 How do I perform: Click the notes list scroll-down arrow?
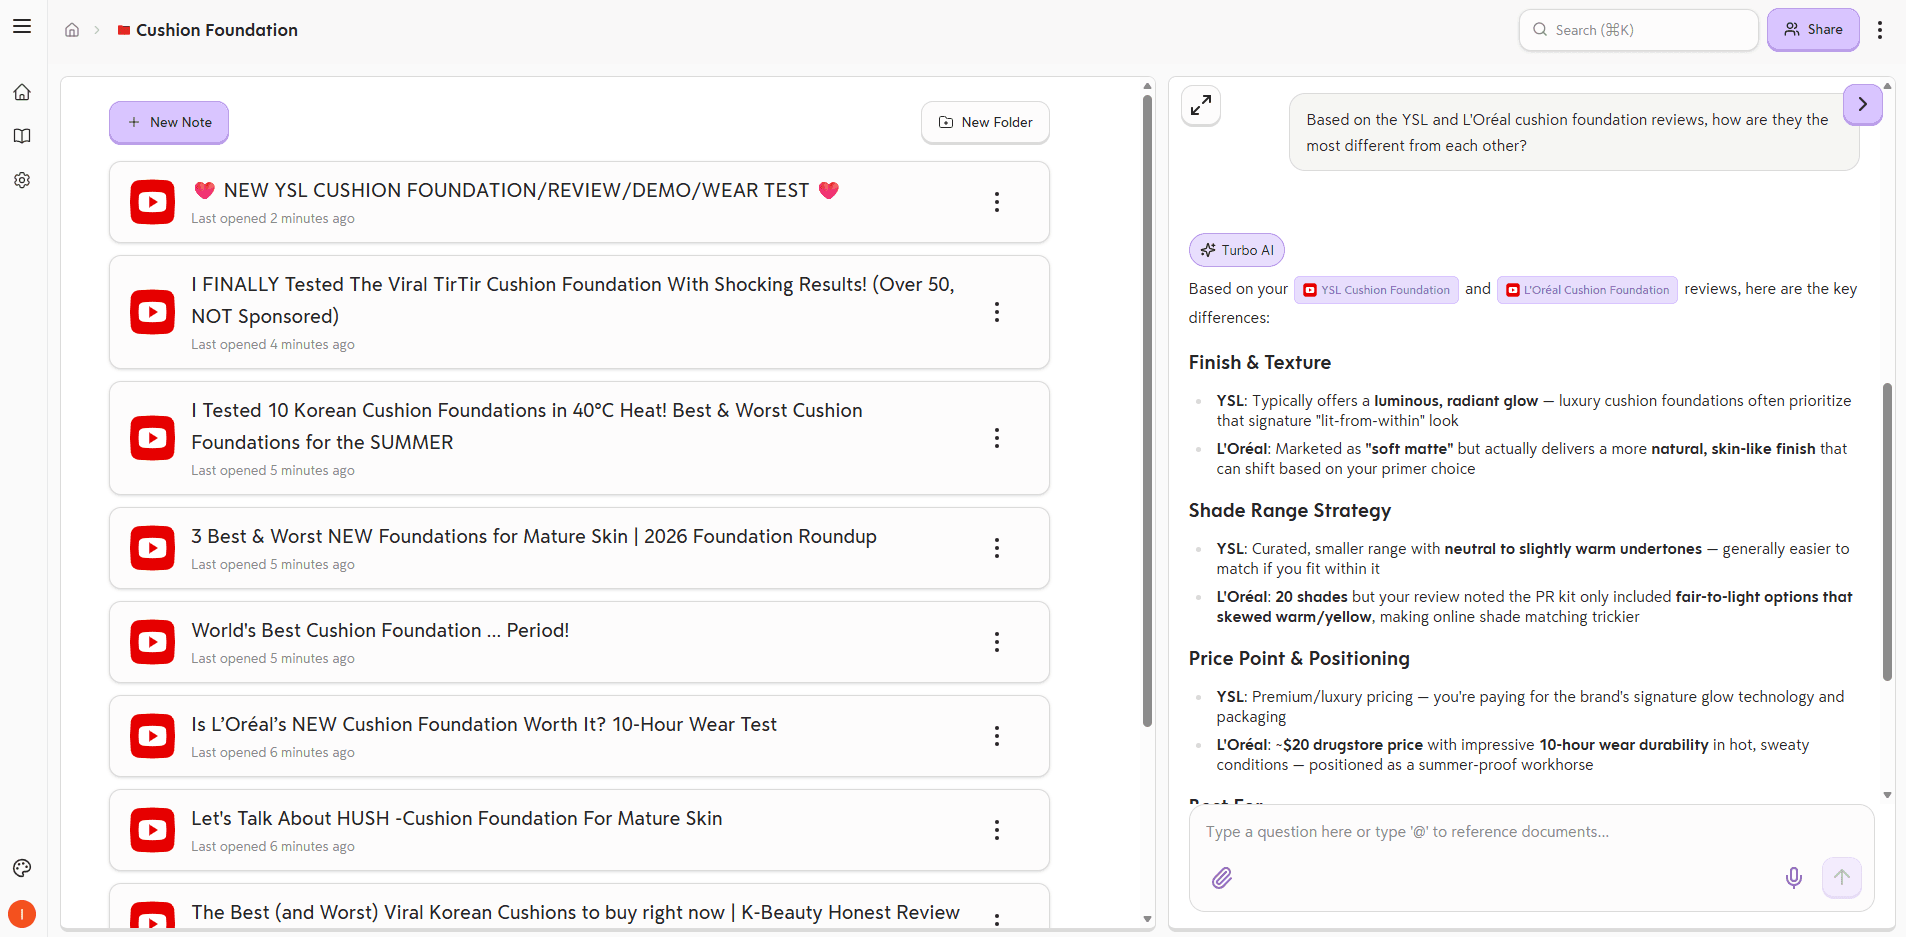[x=1147, y=919]
